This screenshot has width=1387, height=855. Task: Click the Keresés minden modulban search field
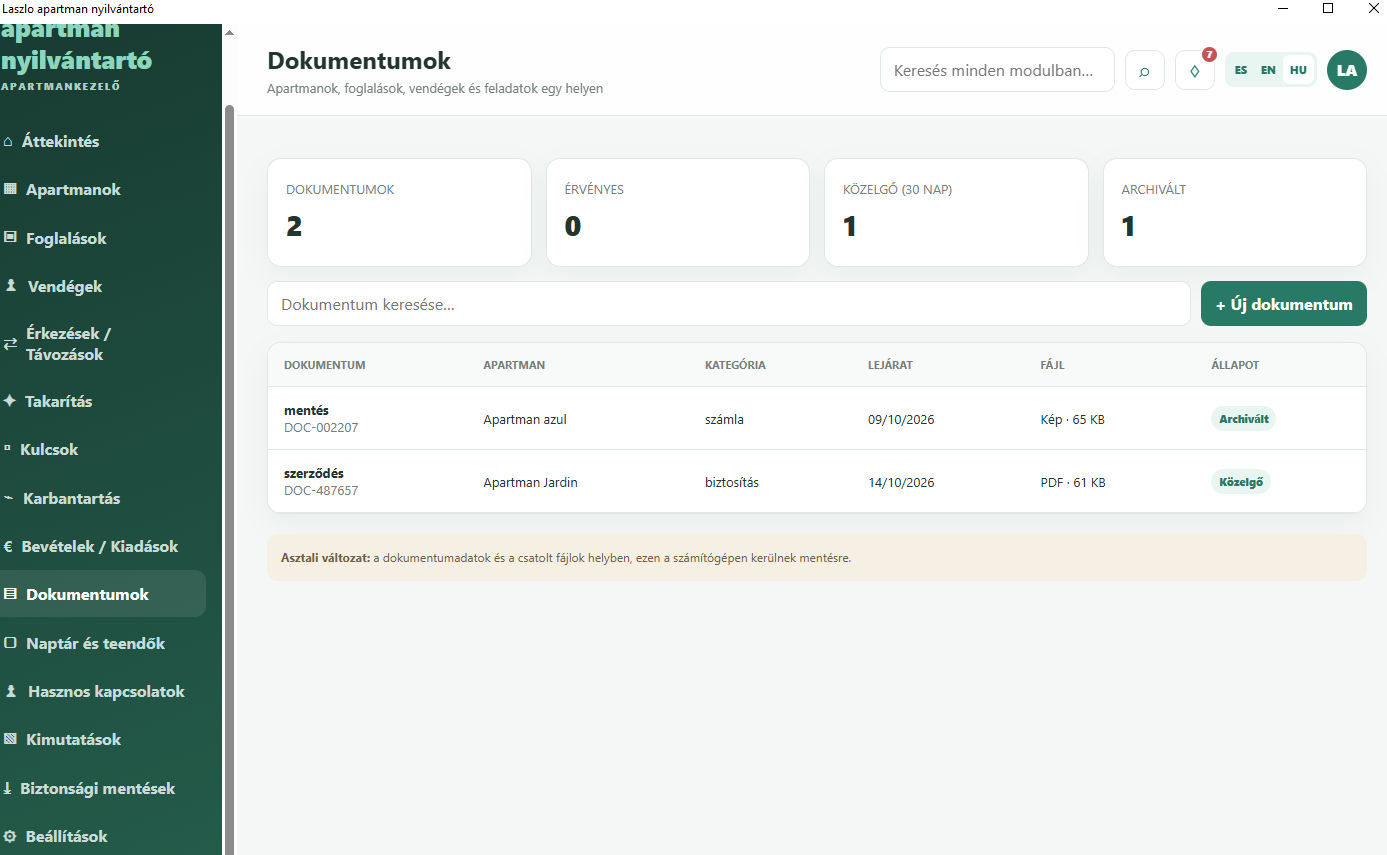click(x=997, y=70)
